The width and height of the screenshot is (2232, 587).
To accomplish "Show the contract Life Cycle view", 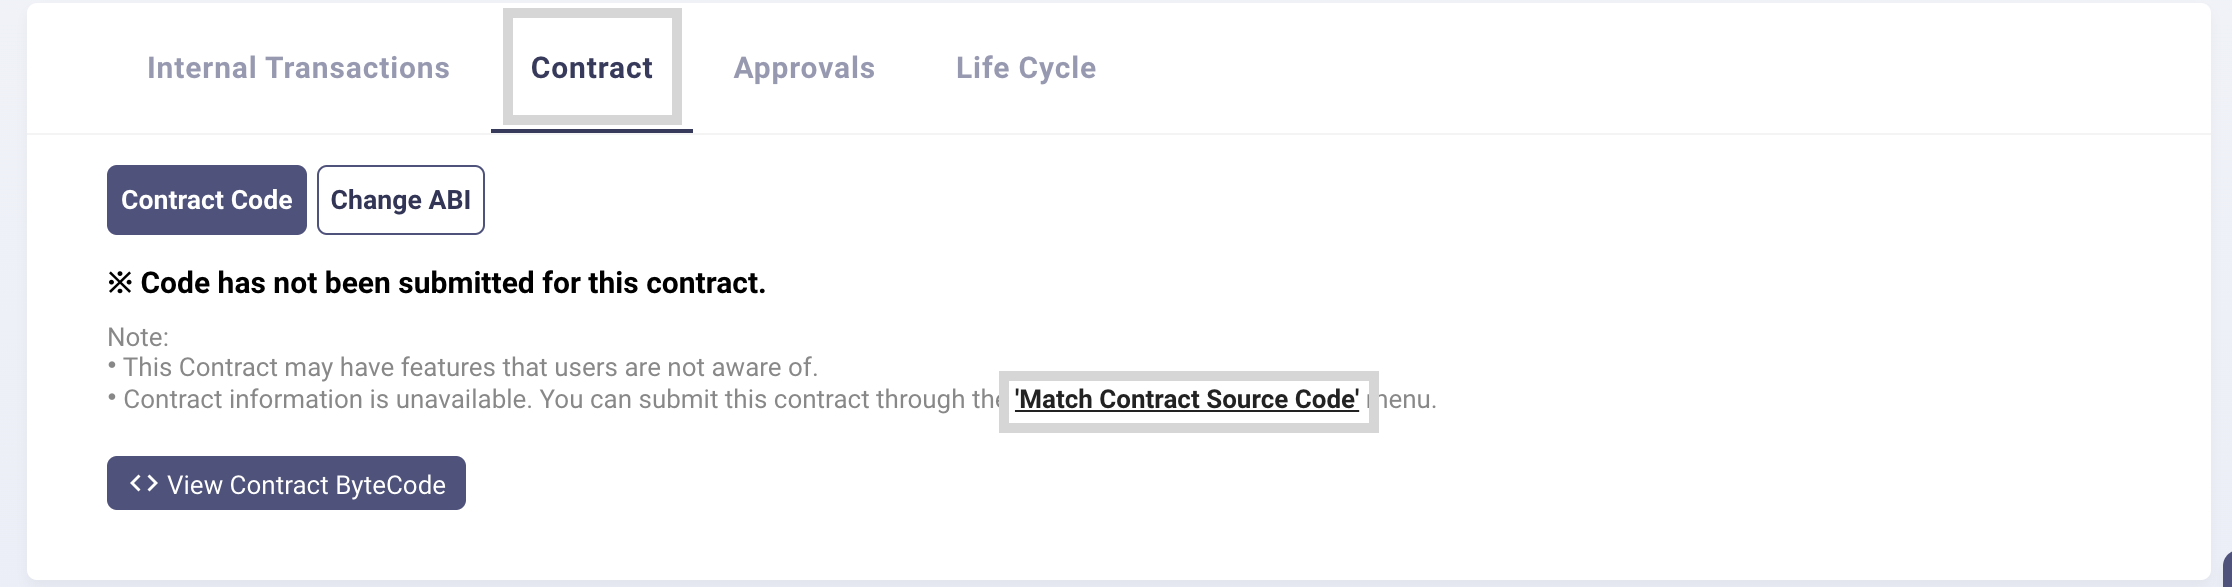I will point(1025,68).
